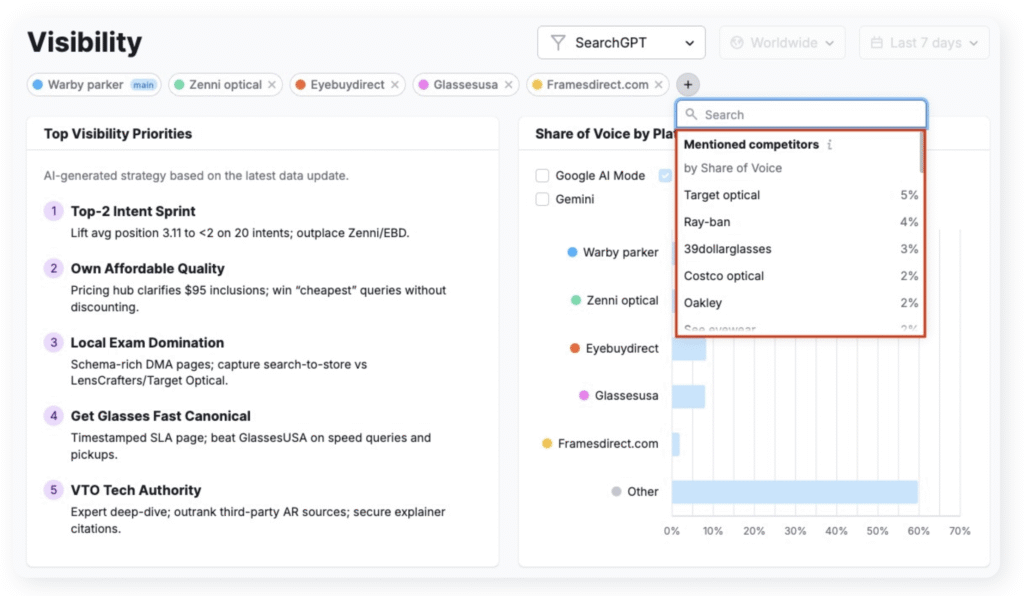
Task: Click the number 5 priority badge
Action: click(x=54, y=490)
